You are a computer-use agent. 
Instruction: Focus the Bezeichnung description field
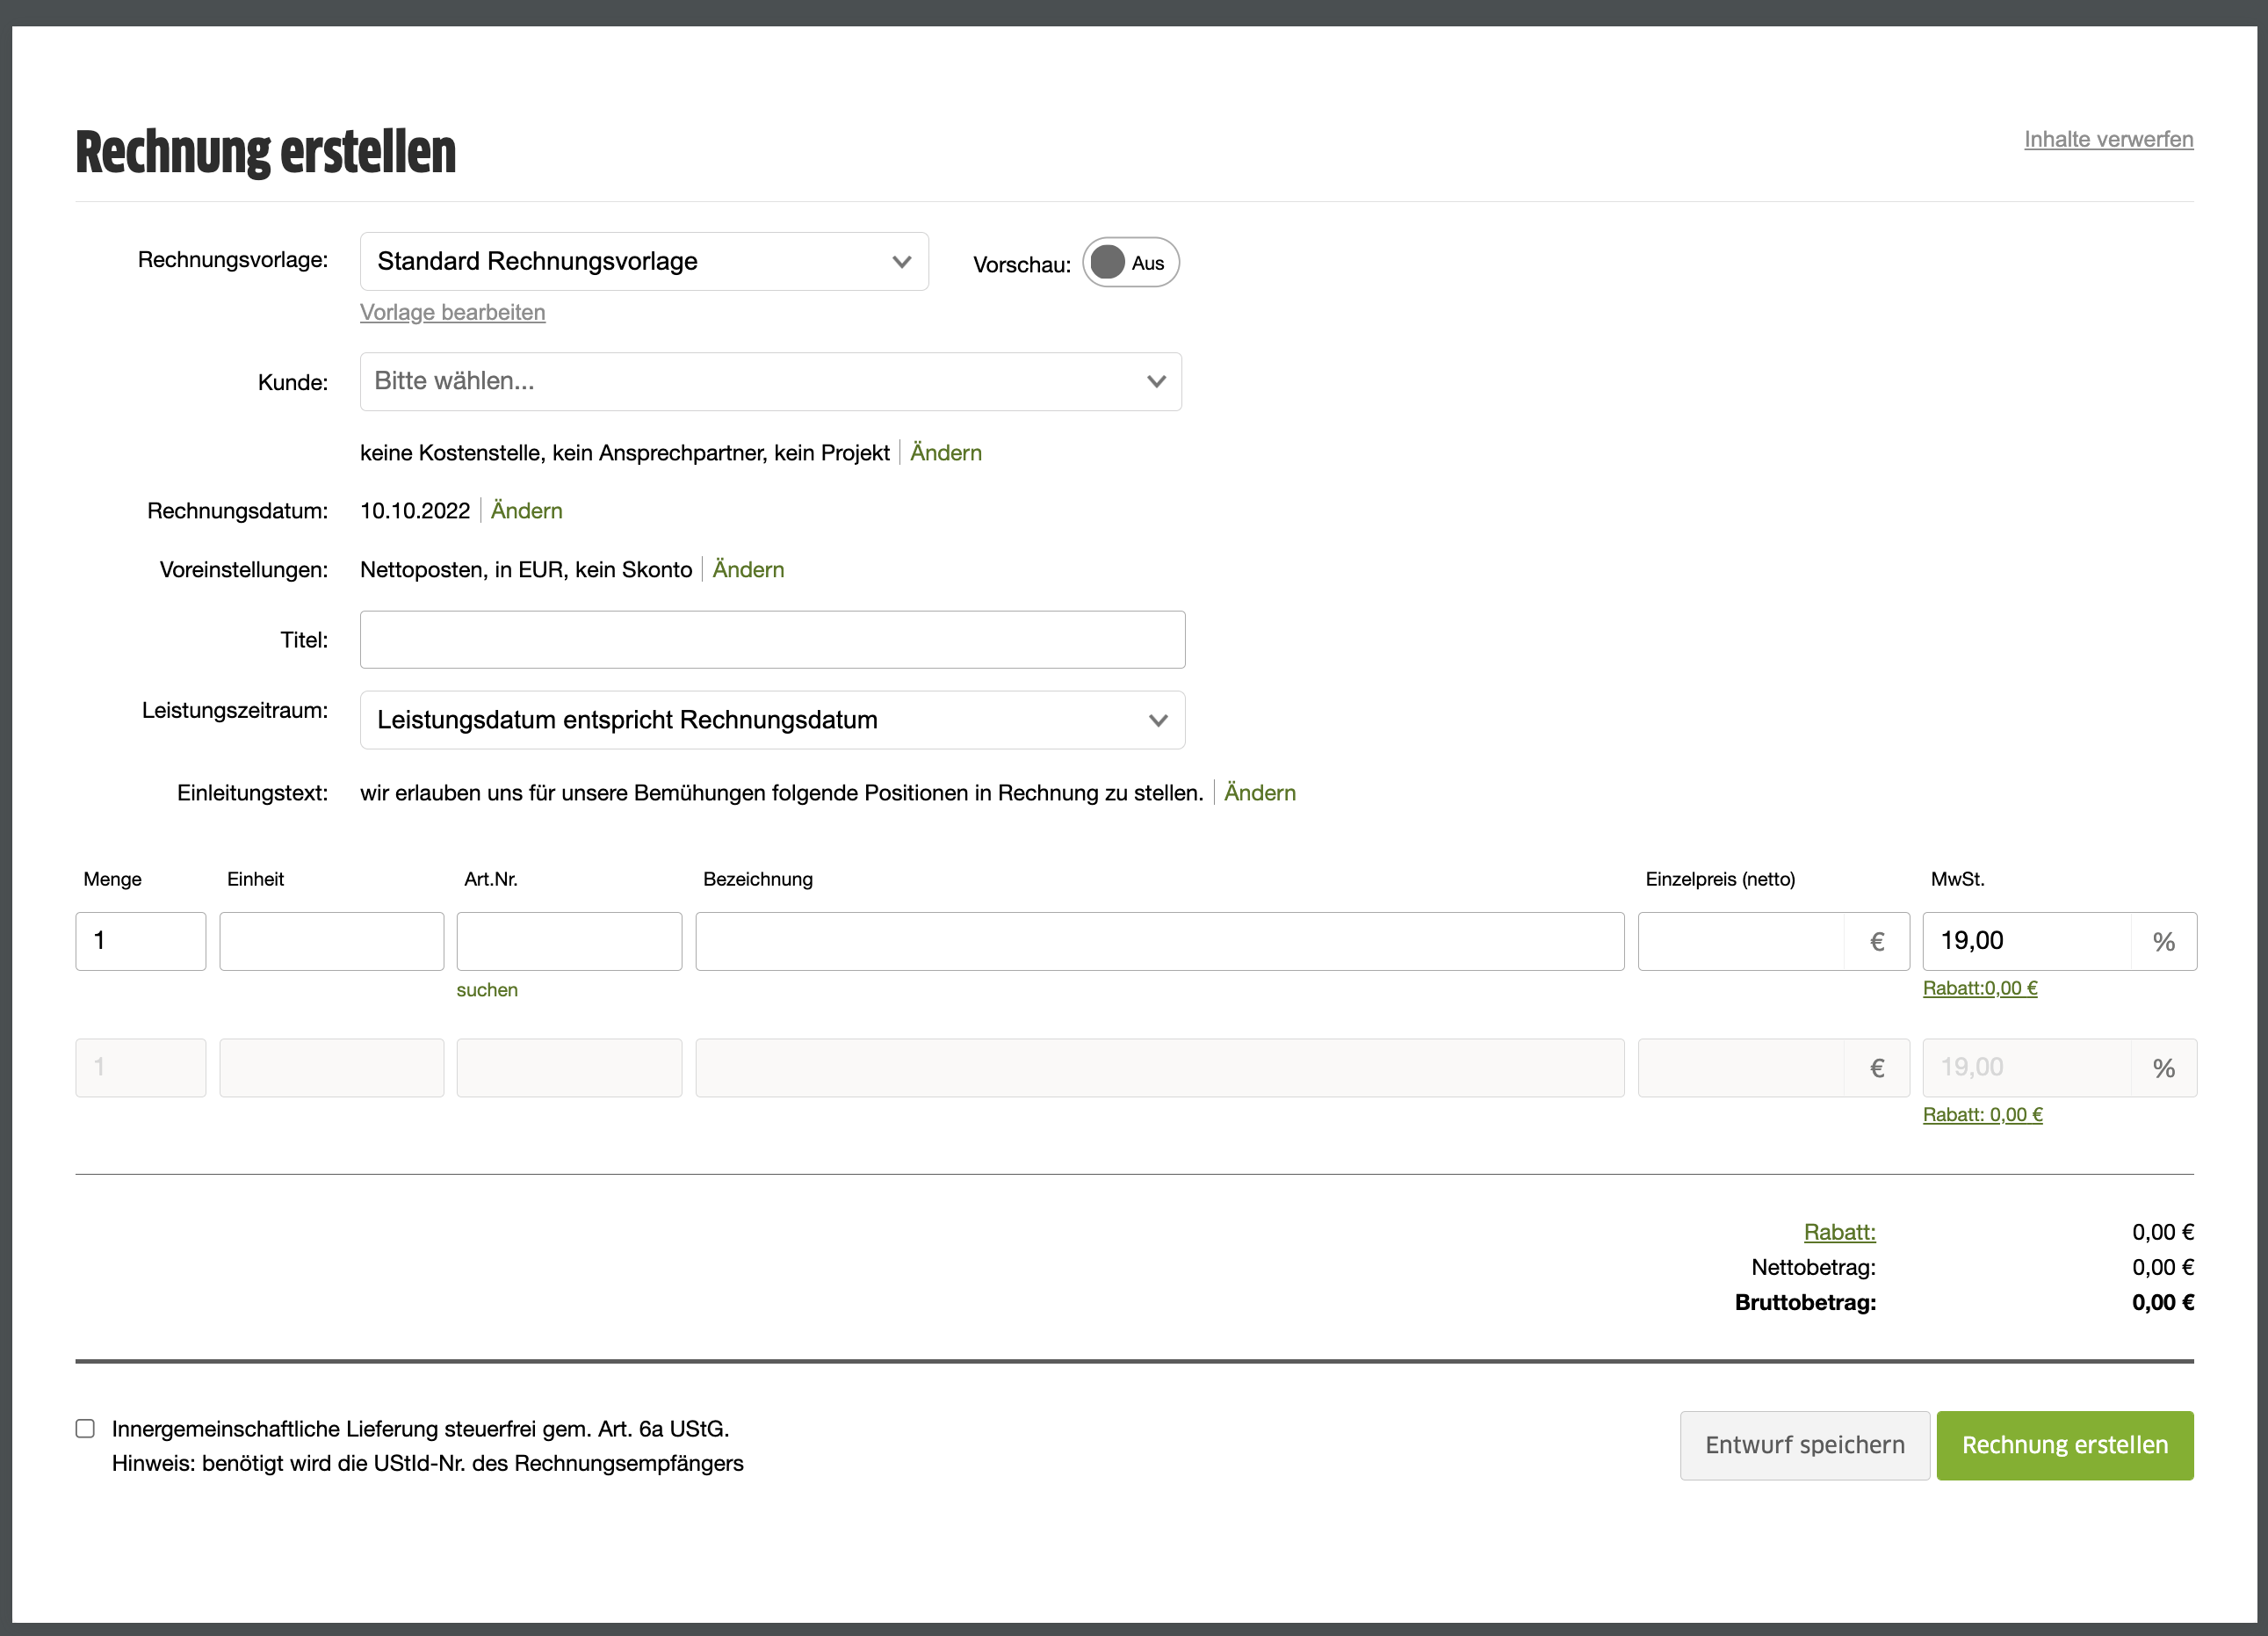point(1159,941)
